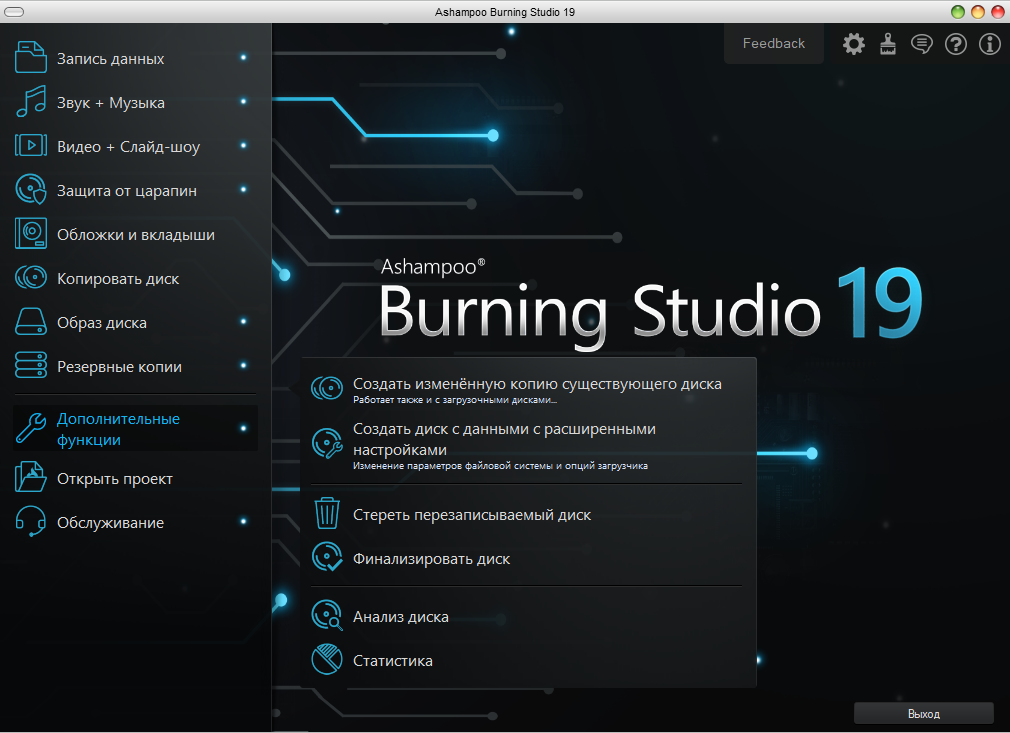1010x733 pixels.
Task: Select the music note icon for Звук + Музыка
Action: [x=31, y=102]
